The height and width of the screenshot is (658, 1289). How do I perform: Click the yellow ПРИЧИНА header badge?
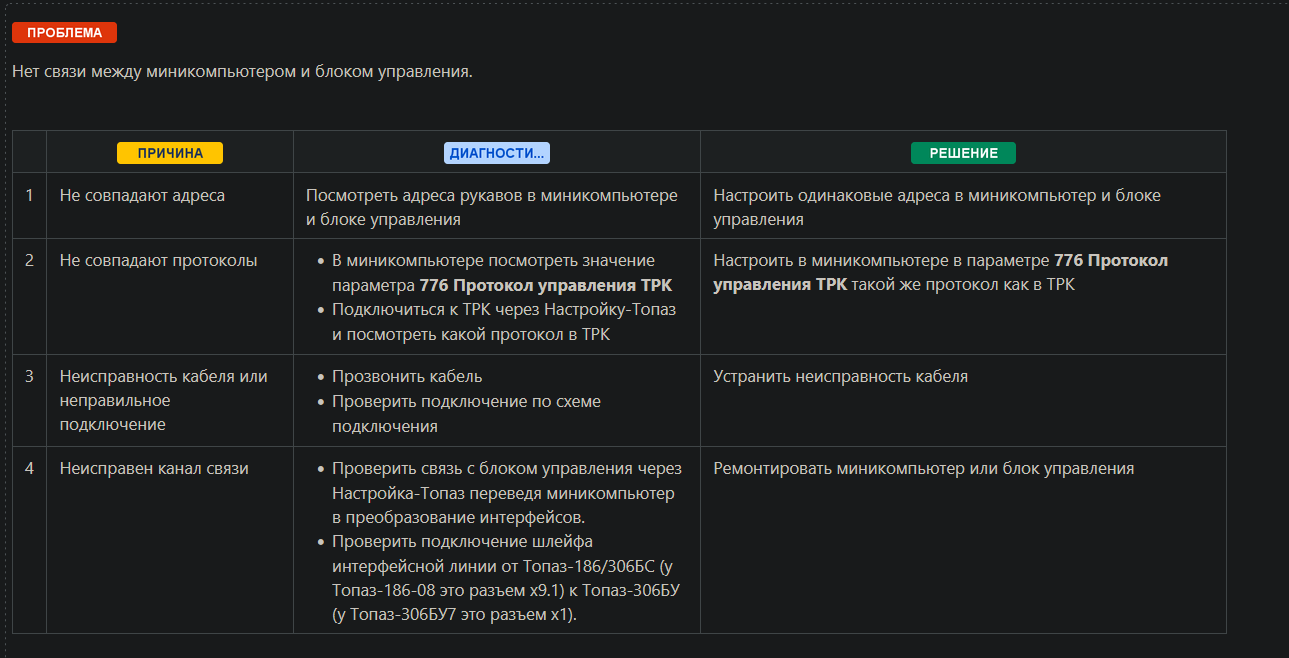tap(170, 153)
